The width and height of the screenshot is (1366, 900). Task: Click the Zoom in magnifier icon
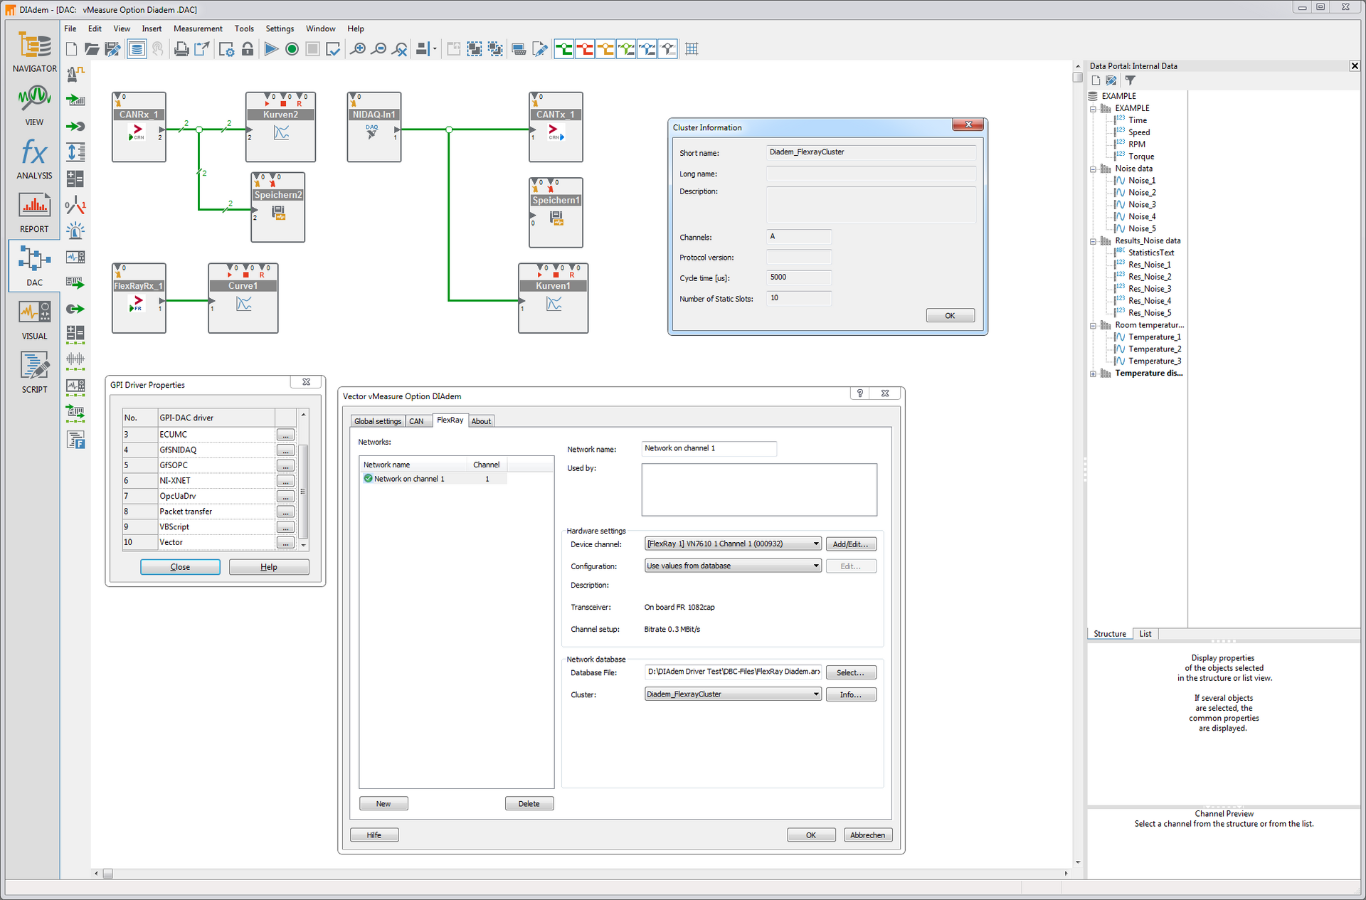[358, 49]
